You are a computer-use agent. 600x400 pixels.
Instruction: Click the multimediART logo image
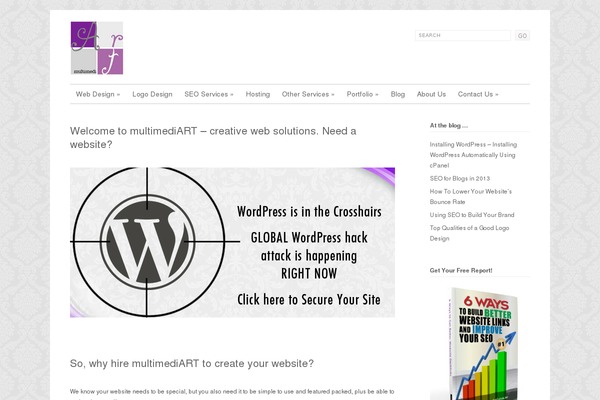coord(97,48)
